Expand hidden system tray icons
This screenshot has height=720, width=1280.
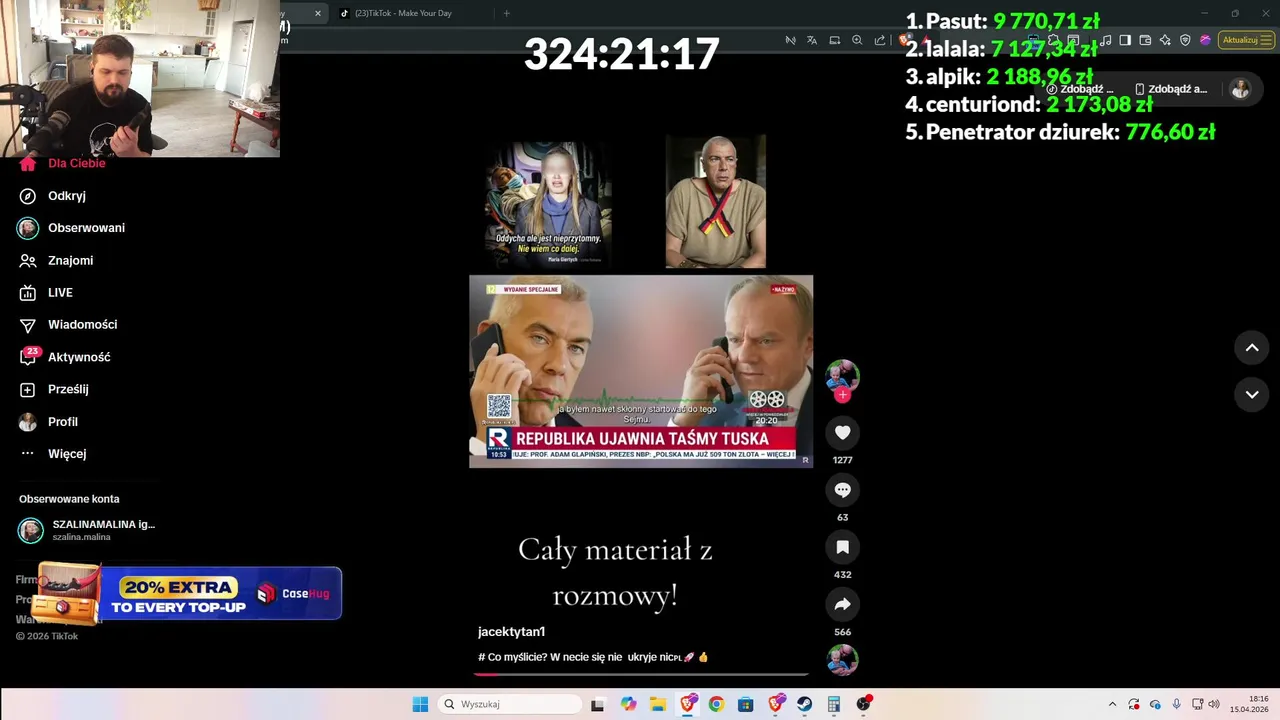coord(1112,704)
